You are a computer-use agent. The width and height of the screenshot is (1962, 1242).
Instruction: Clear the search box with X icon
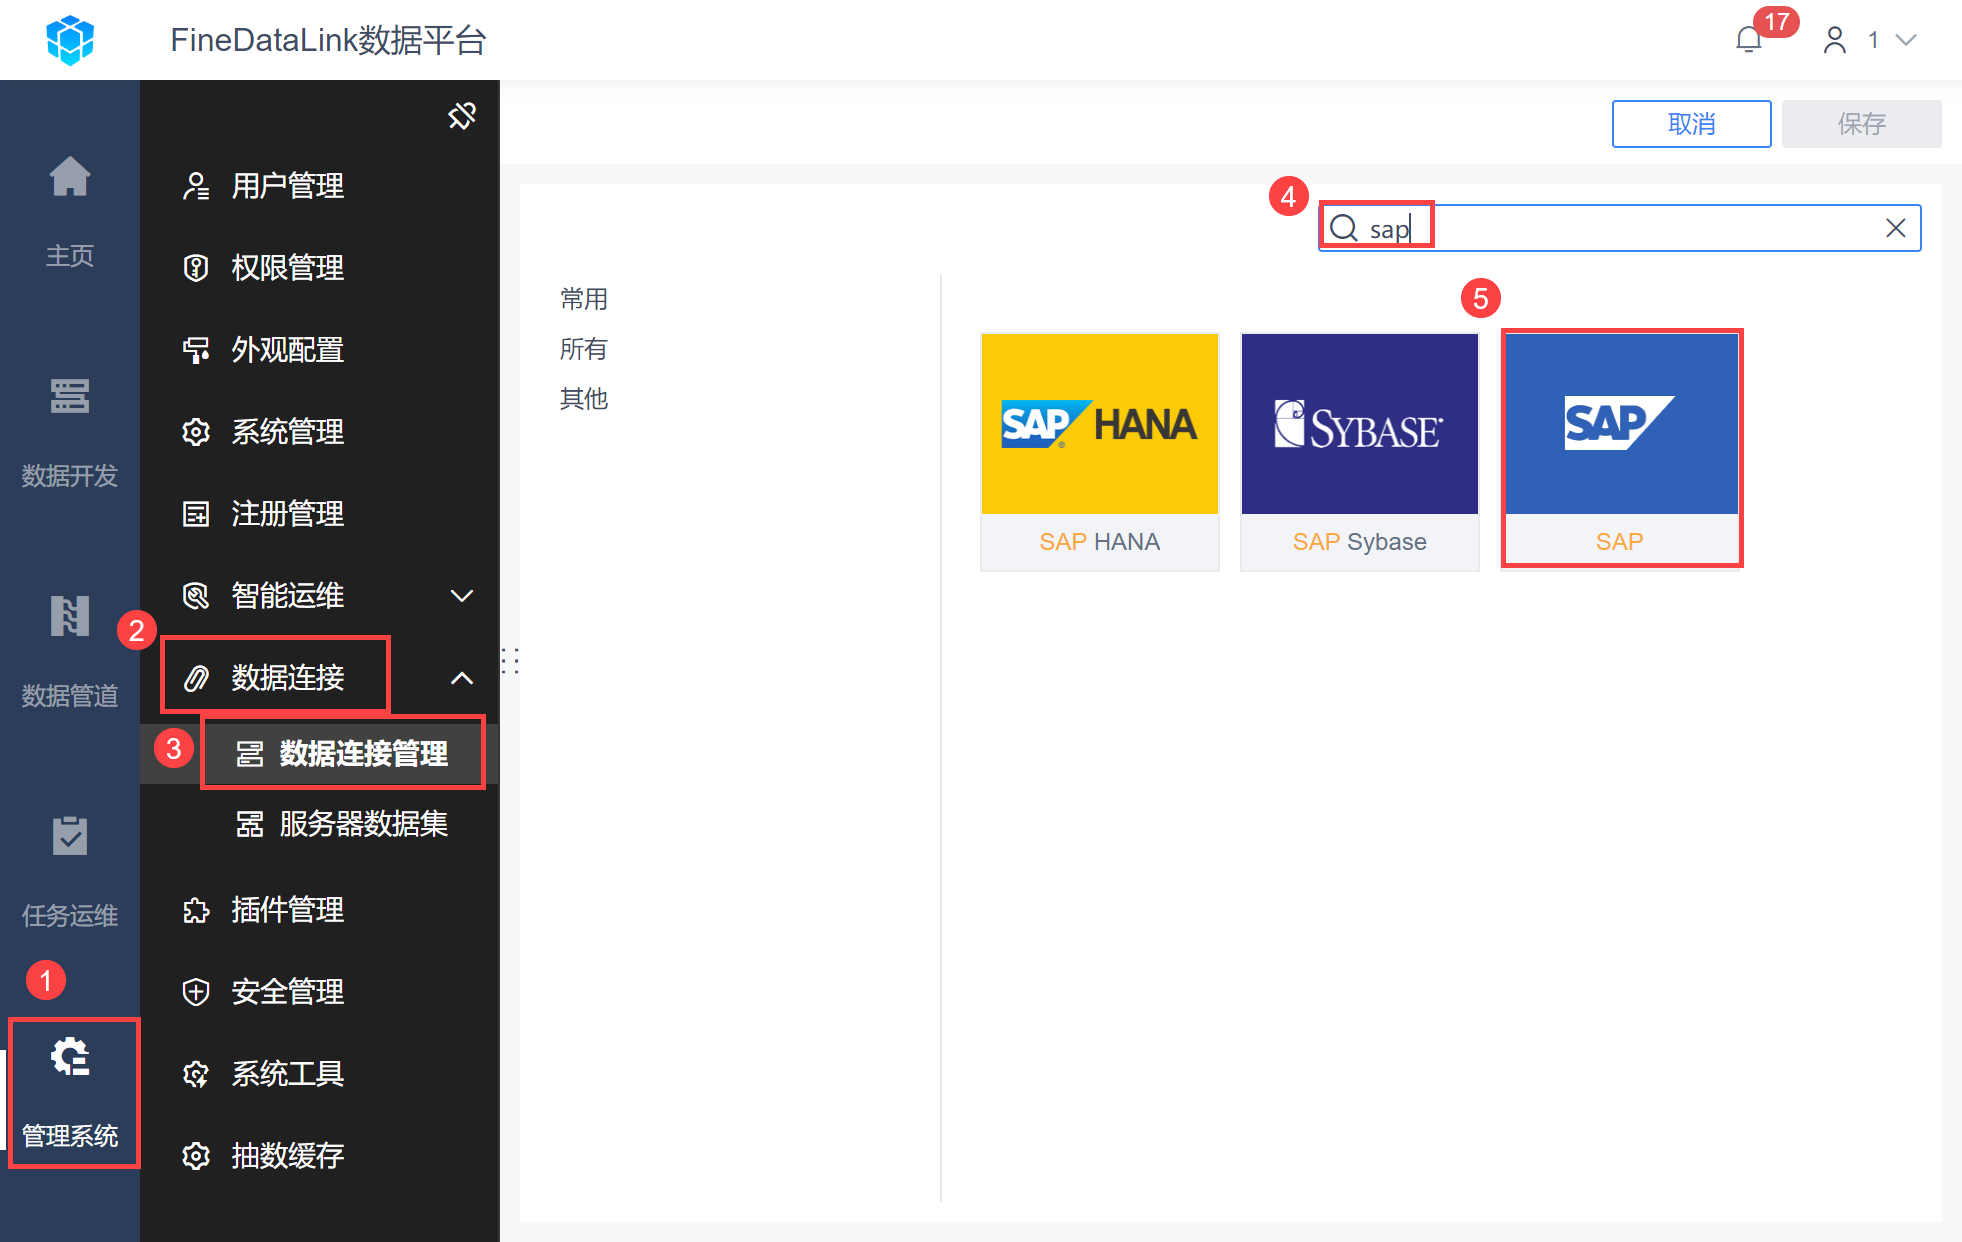coord(1895,228)
